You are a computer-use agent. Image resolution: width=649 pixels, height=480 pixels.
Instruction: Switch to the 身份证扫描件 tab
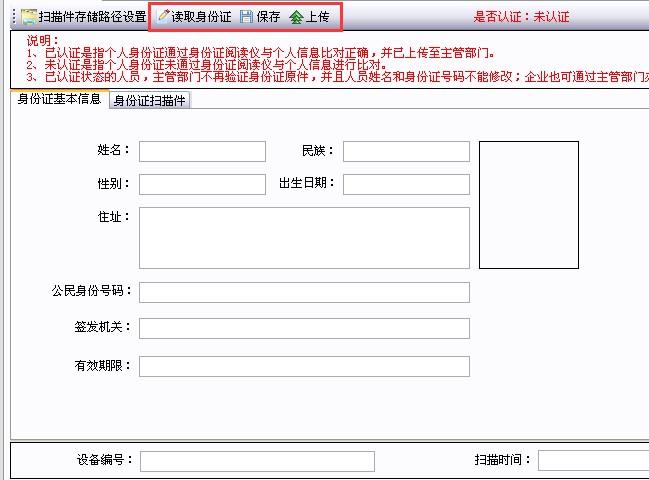coord(149,100)
